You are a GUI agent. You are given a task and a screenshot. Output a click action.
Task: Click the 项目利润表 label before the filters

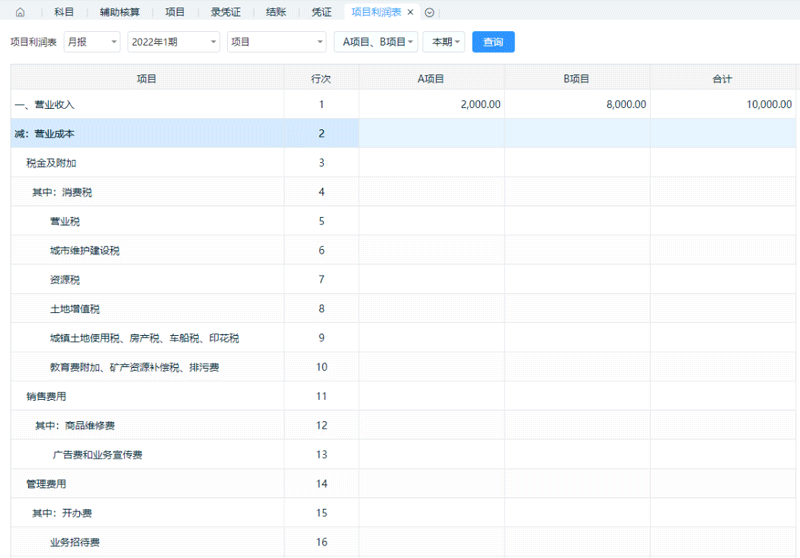(33, 42)
